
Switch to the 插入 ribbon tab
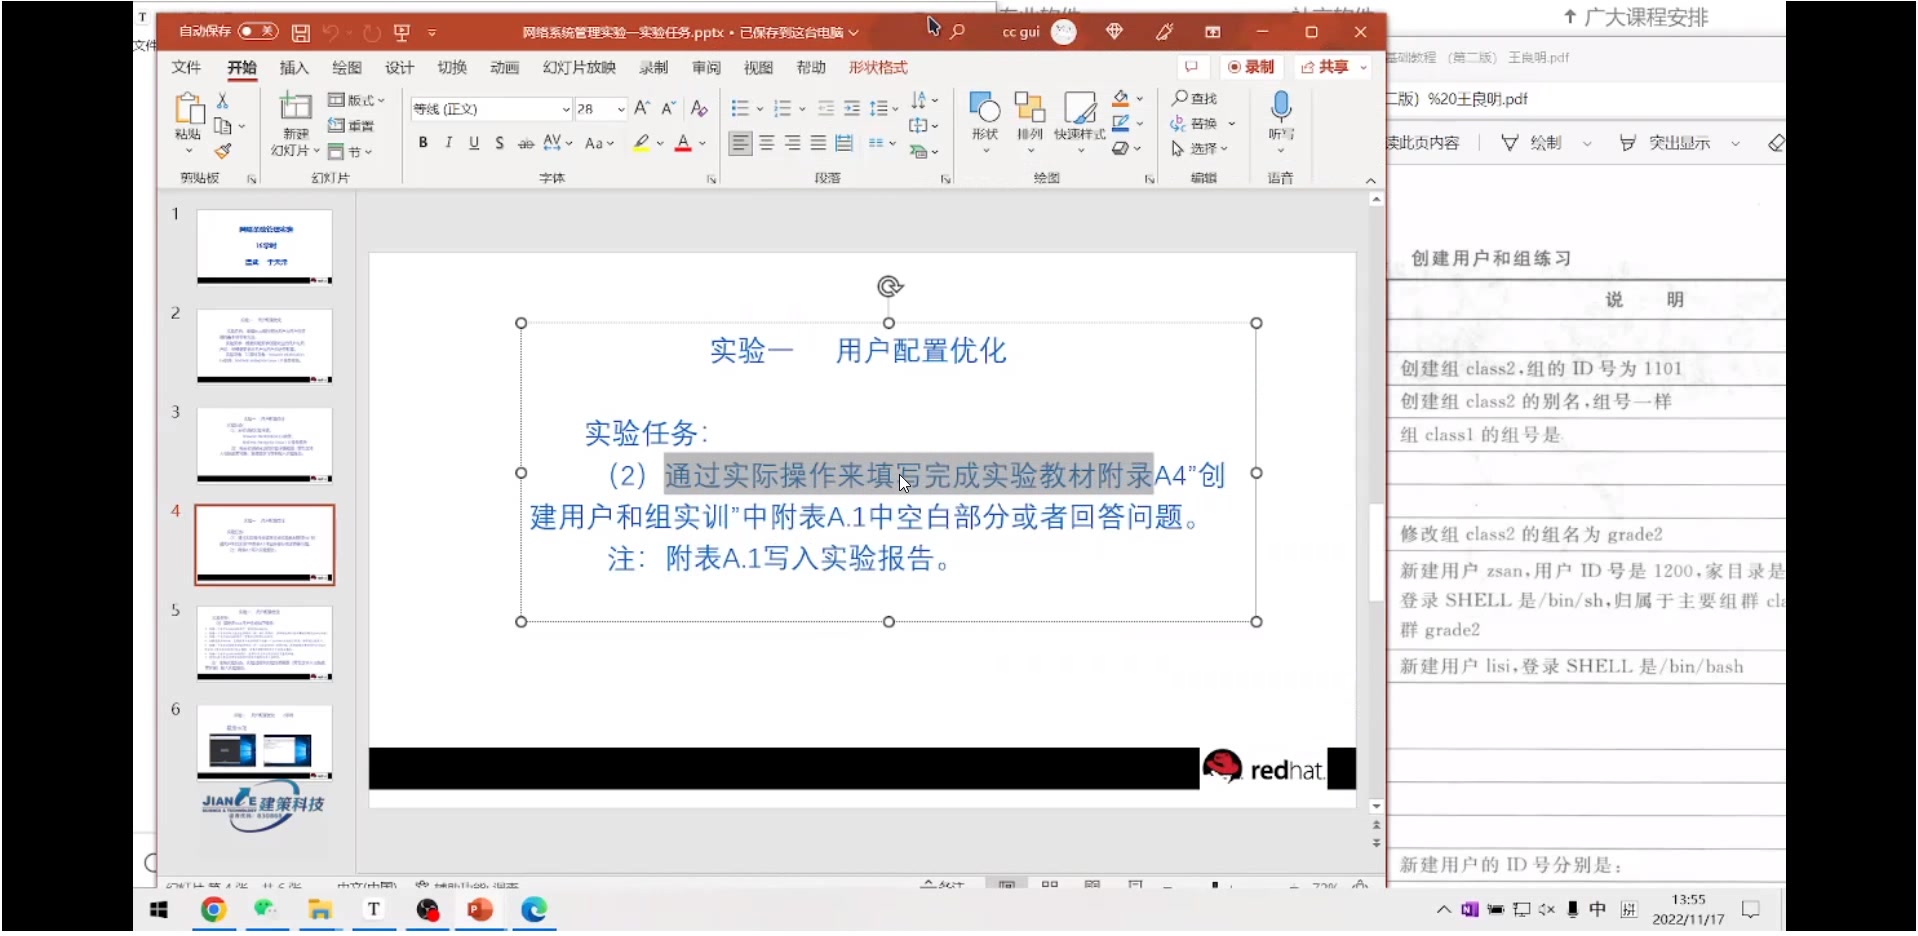pos(292,67)
